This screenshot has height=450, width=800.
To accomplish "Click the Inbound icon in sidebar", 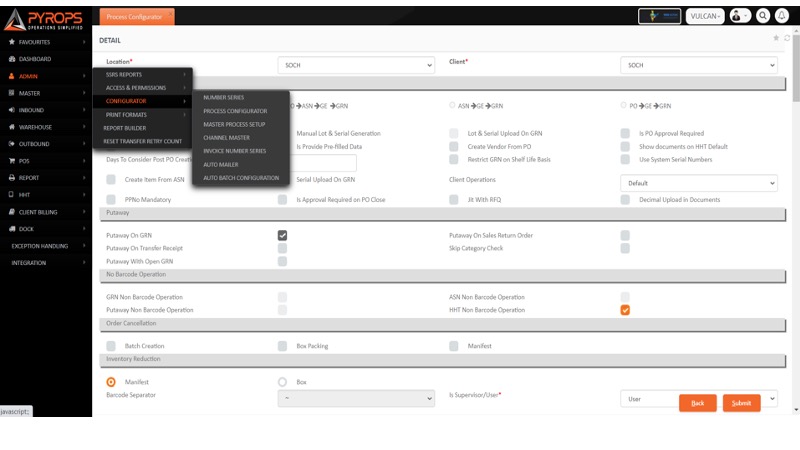I will tap(12, 110).
